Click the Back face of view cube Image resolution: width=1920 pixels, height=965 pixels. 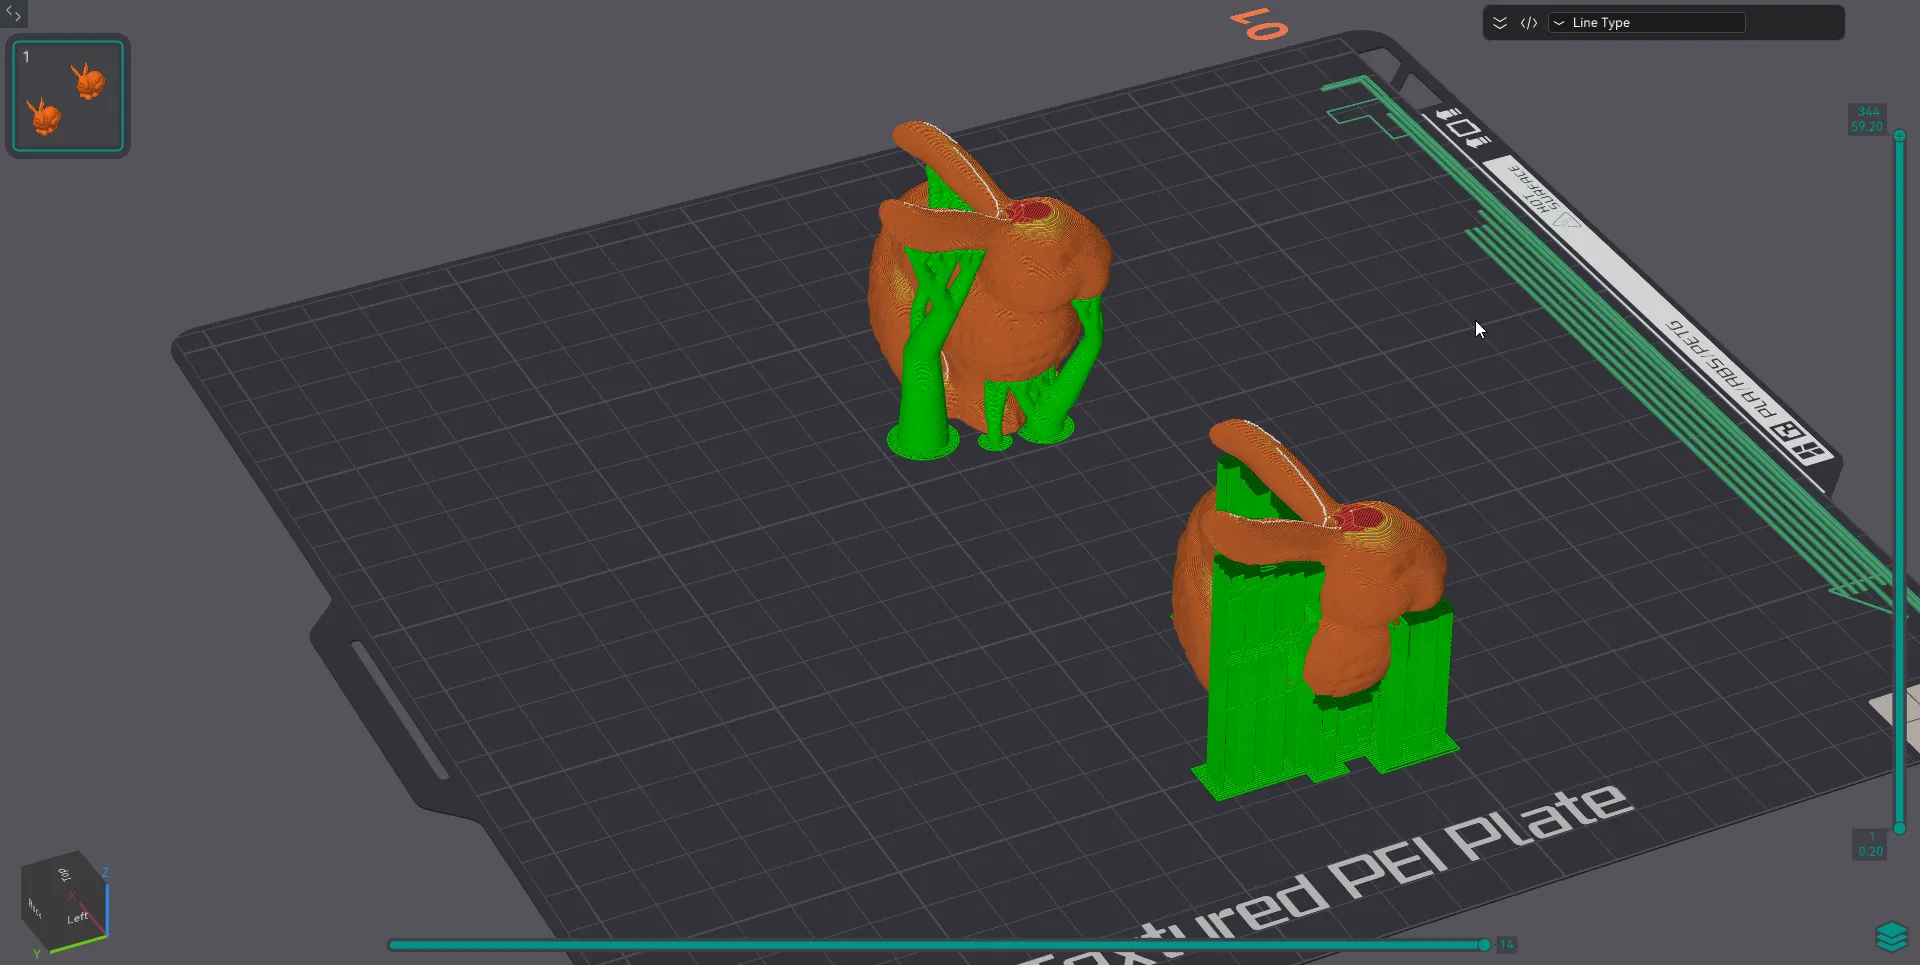(x=36, y=907)
